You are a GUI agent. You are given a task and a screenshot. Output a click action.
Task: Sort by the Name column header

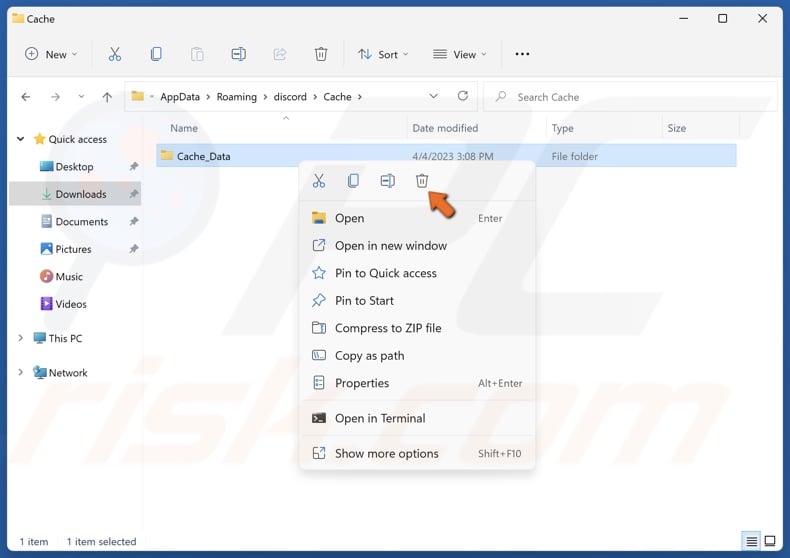point(184,128)
